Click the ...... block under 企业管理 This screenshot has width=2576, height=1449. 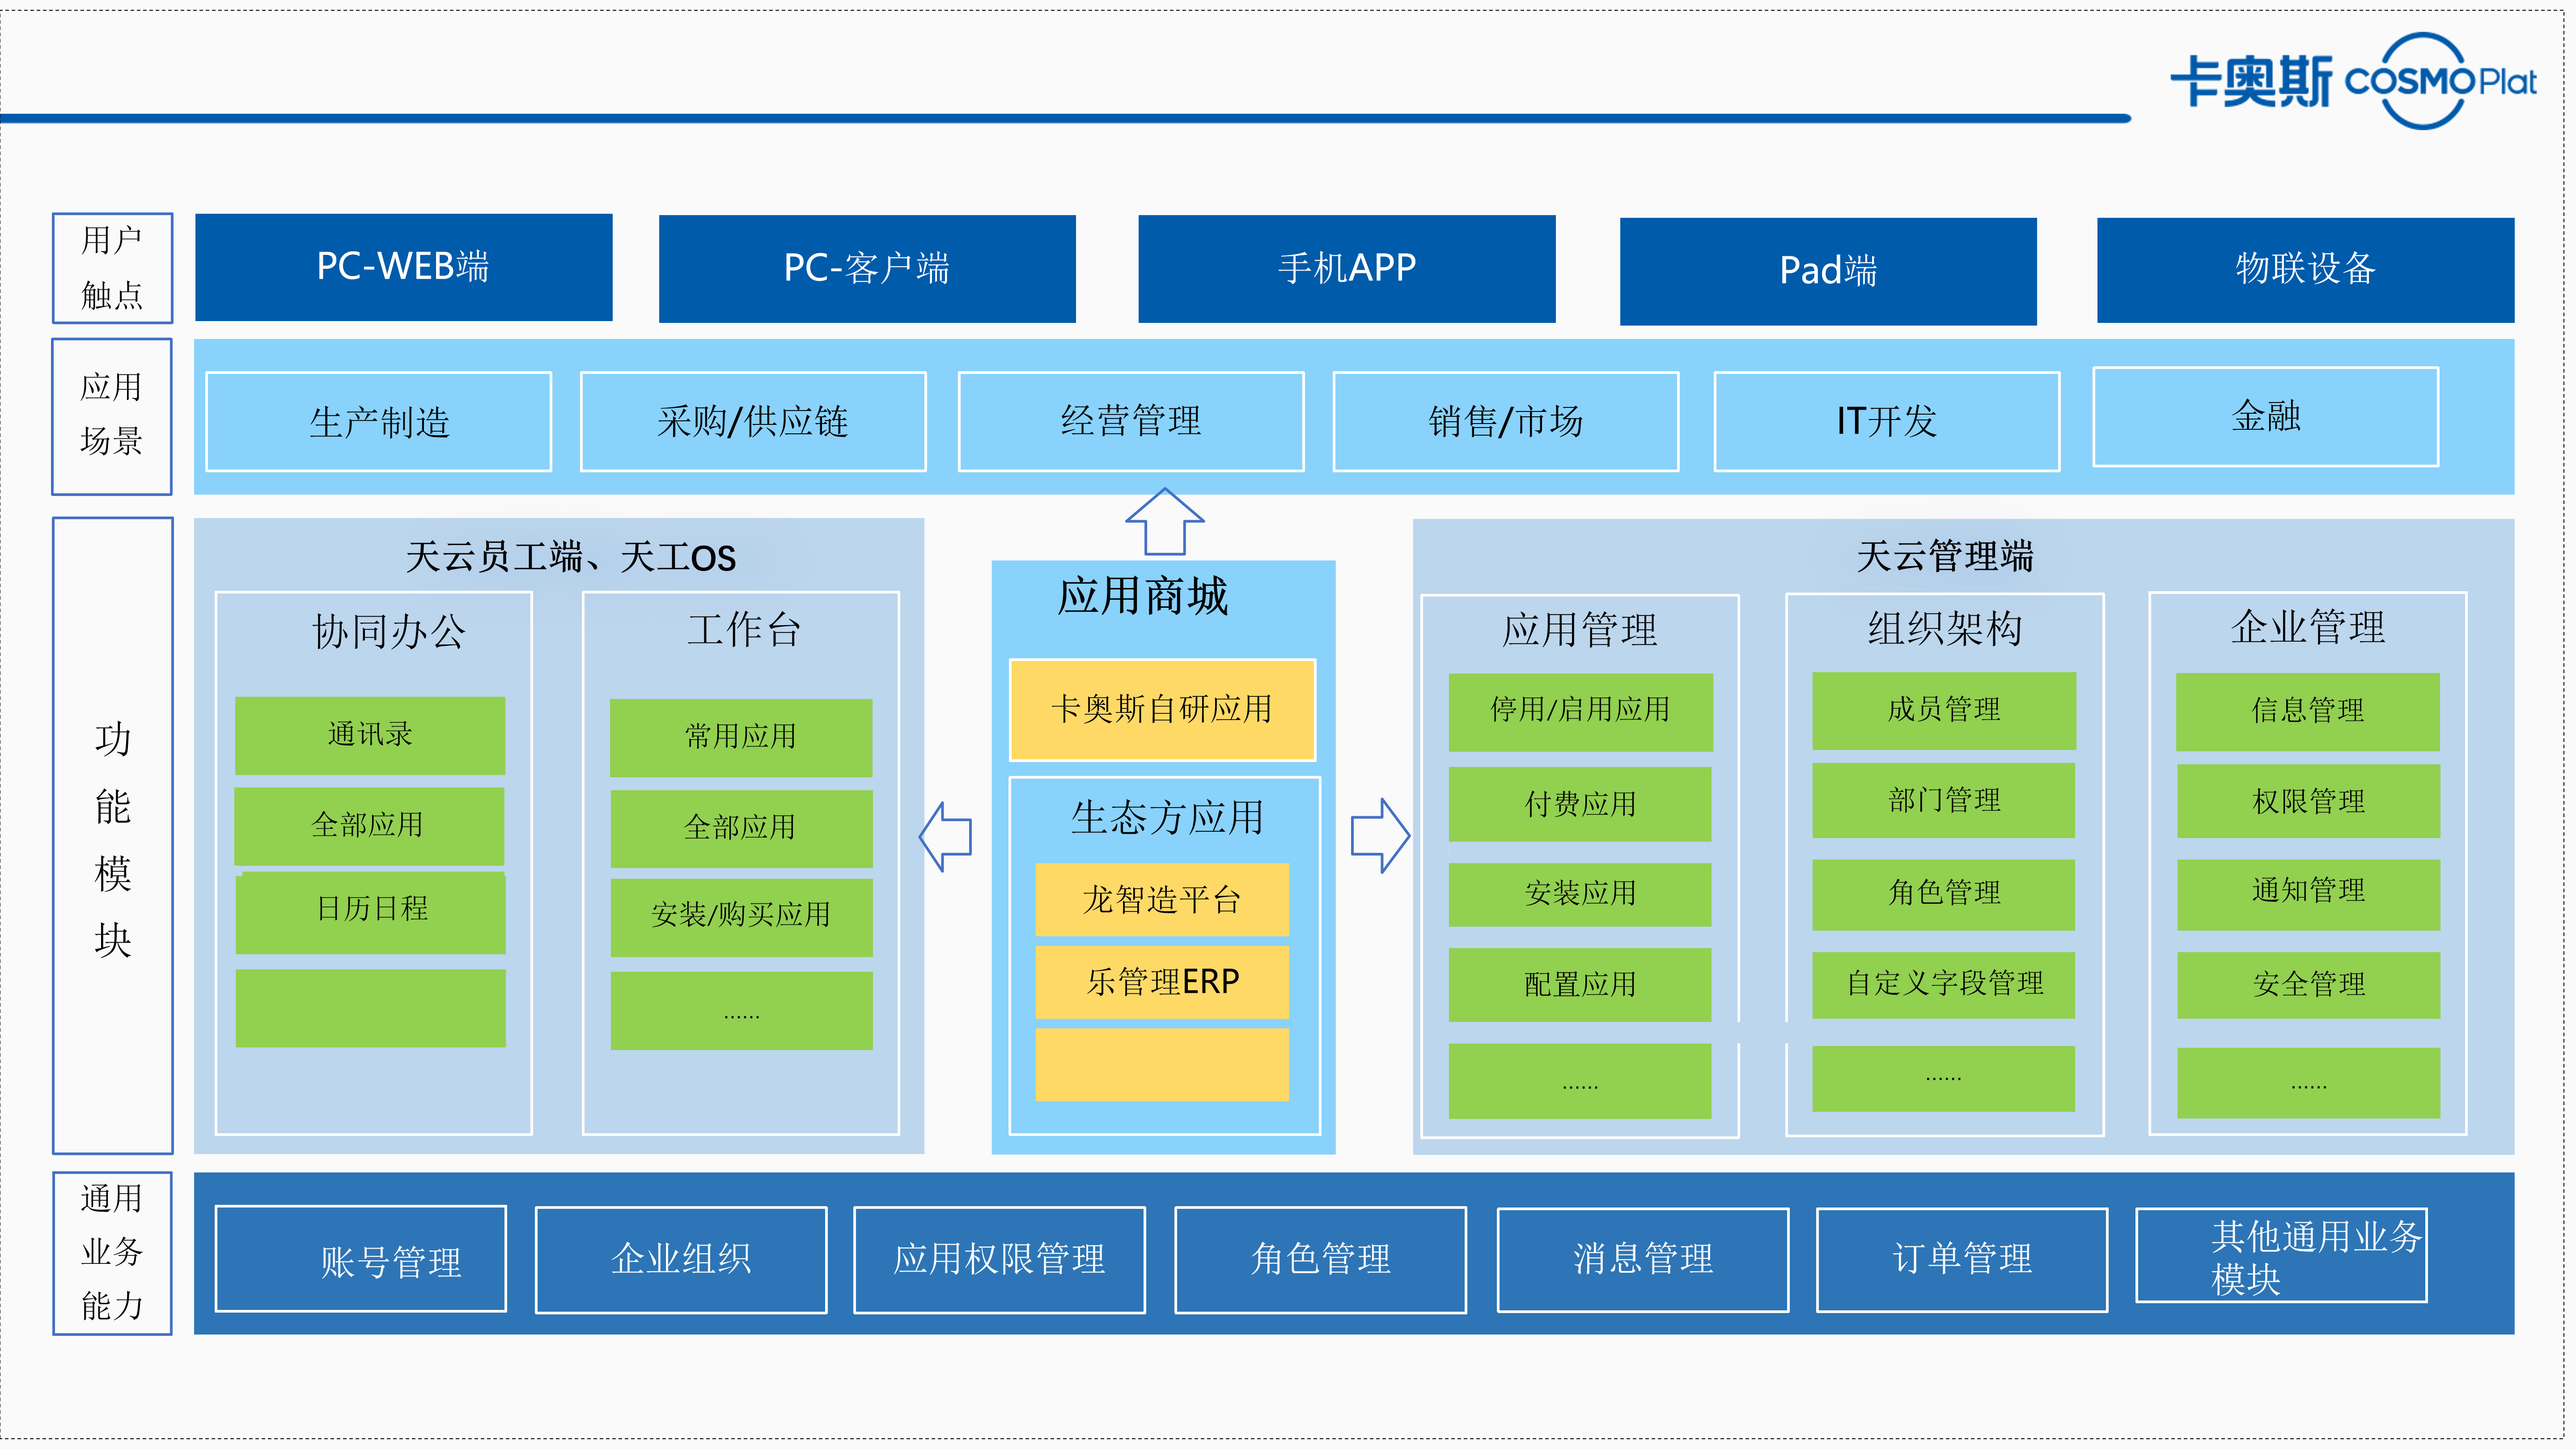pos(2308,1083)
